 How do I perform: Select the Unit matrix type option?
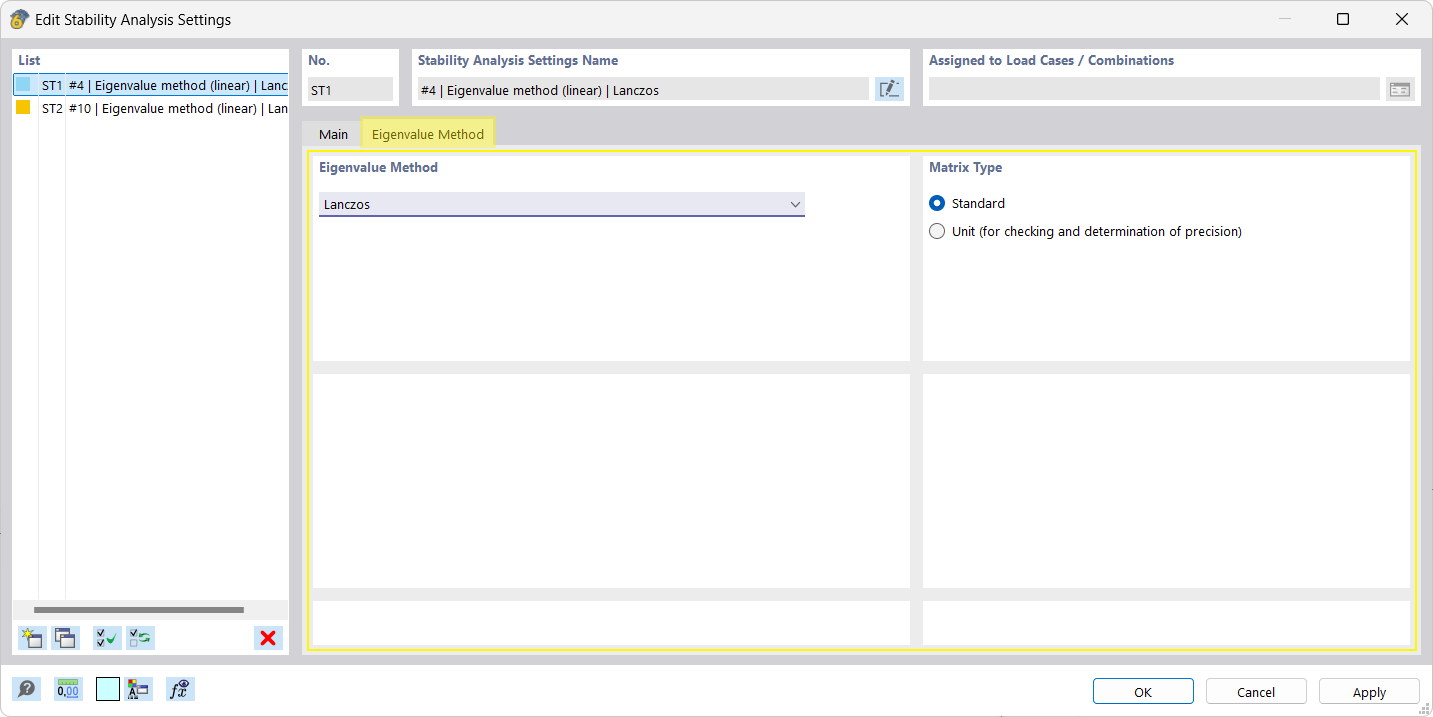click(x=937, y=231)
